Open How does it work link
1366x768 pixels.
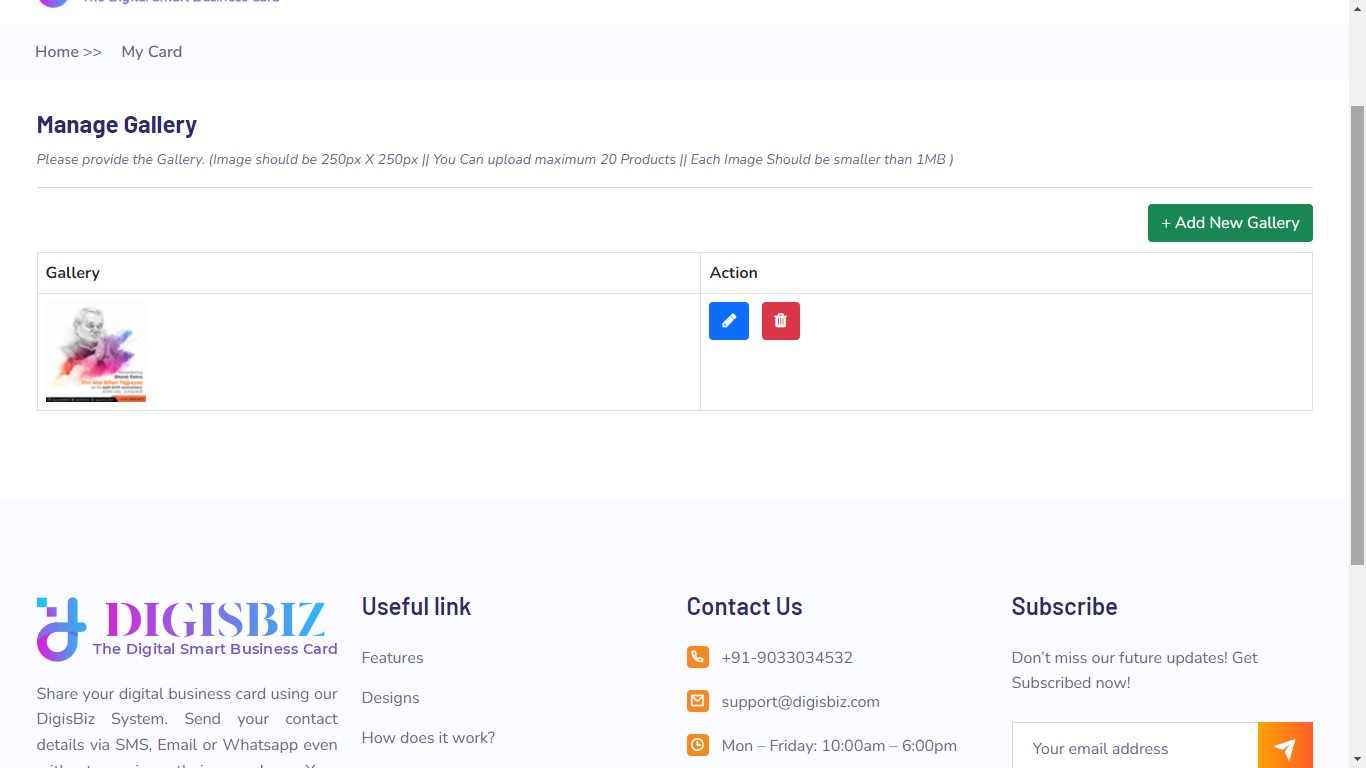tap(428, 738)
